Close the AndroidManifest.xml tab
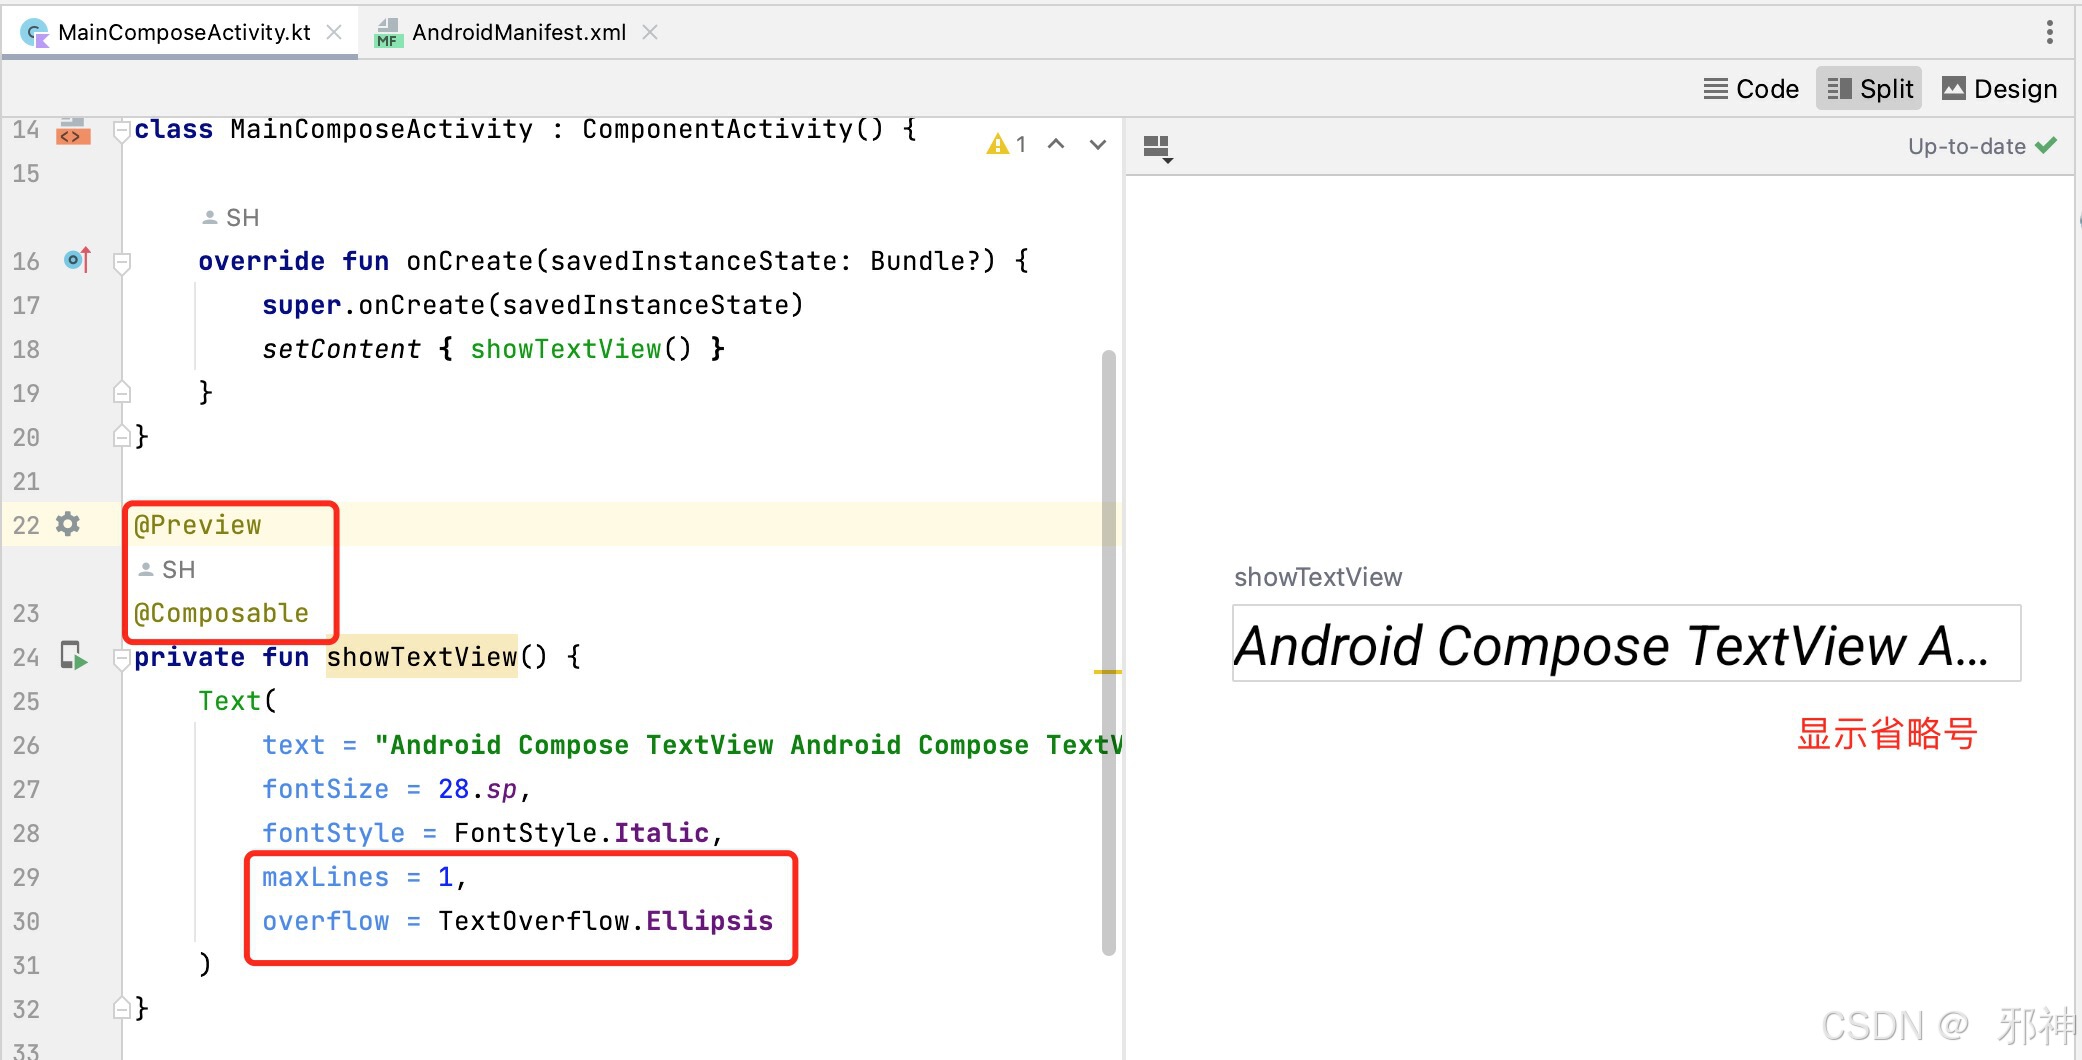2082x1060 pixels. (650, 32)
